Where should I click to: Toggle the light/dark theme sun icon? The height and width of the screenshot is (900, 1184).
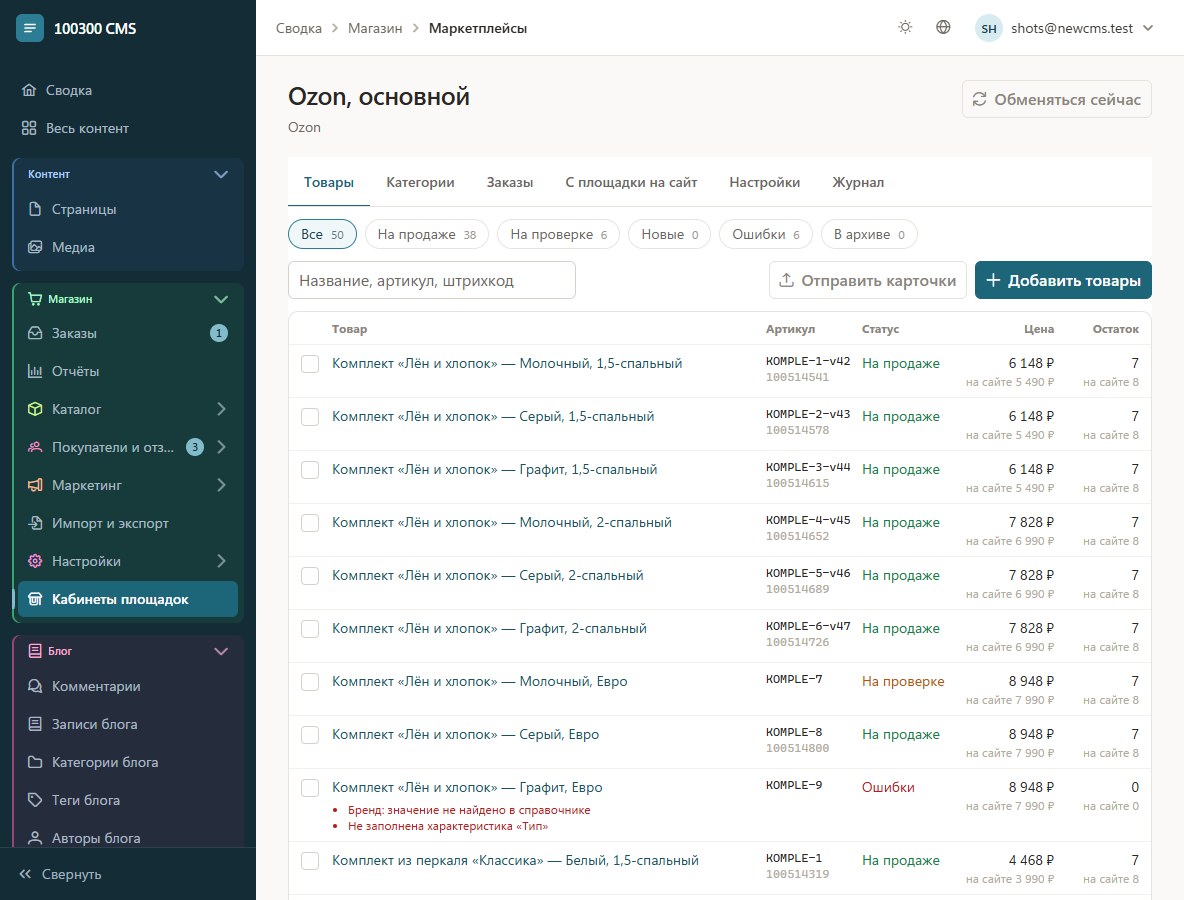click(x=905, y=28)
